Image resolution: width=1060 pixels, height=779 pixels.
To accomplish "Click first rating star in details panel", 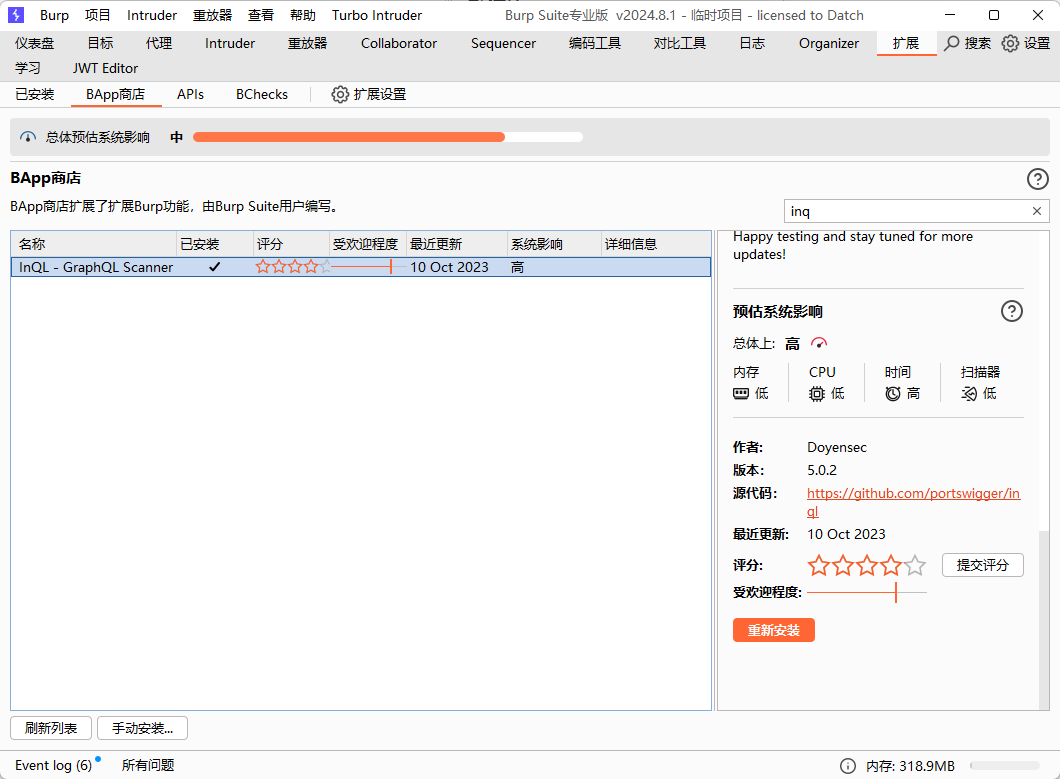I will click(819, 565).
